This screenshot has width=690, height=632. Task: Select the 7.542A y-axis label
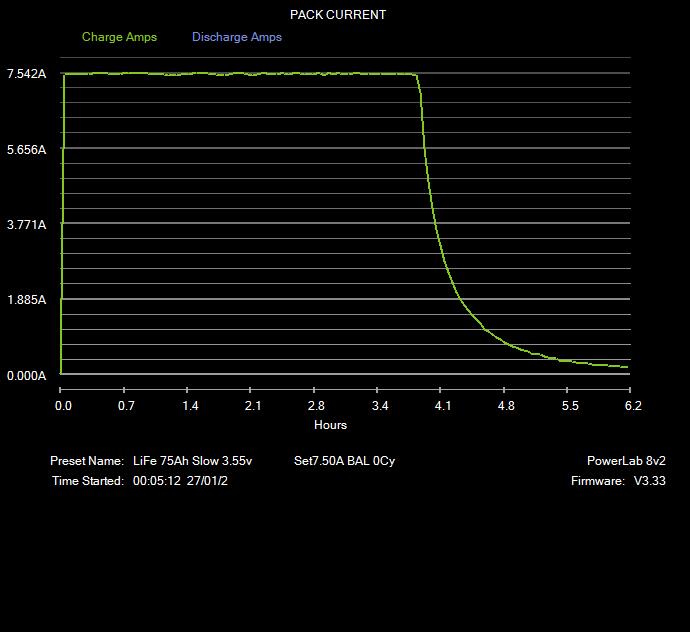click(26, 74)
